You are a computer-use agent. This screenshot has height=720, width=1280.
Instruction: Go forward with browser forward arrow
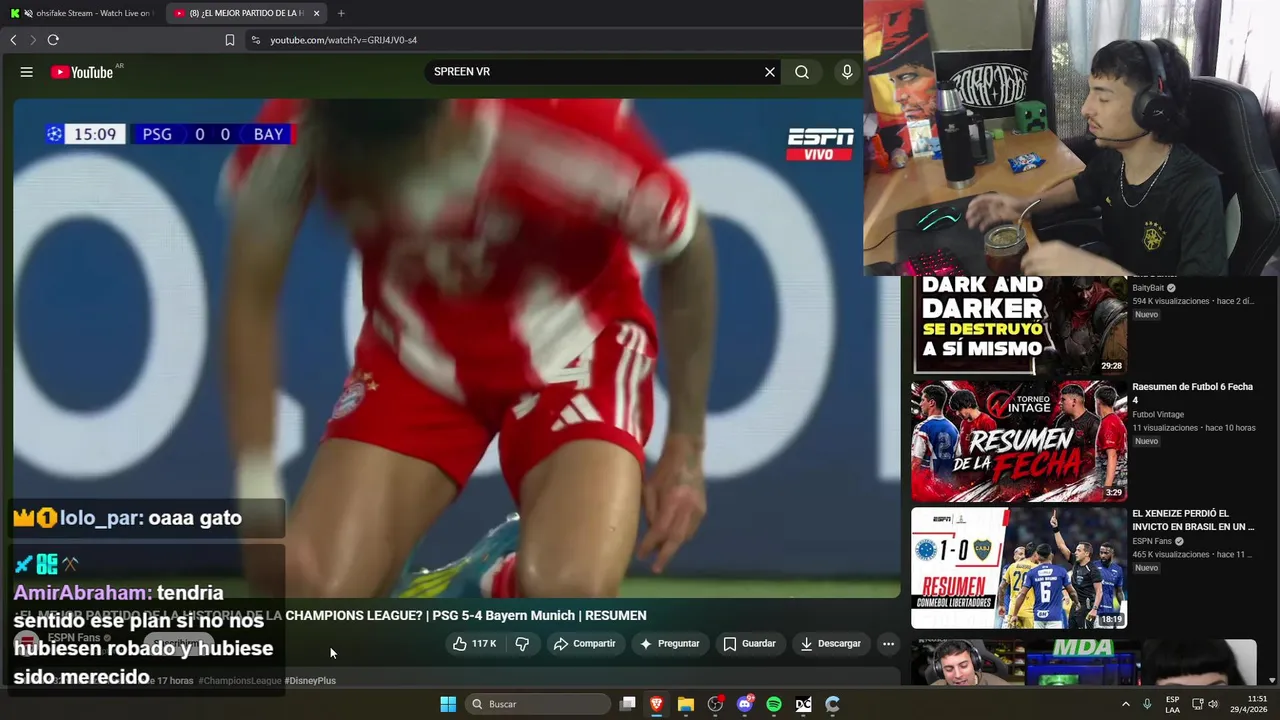pyautogui.click(x=33, y=40)
